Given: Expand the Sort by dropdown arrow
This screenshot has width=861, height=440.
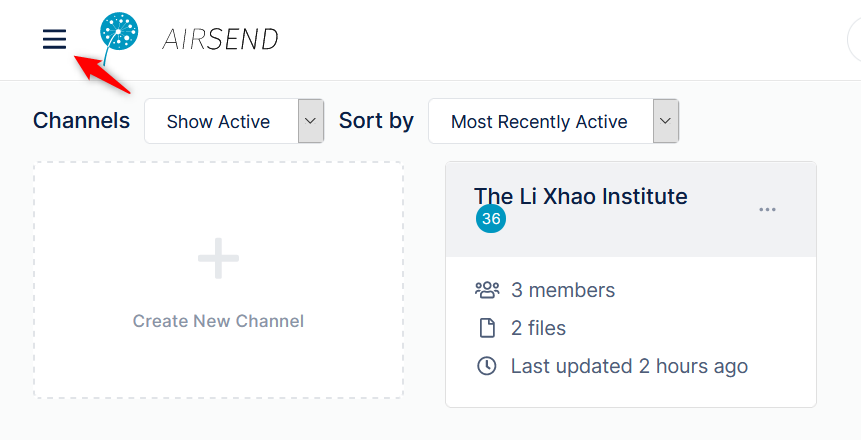Looking at the screenshot, I should tap(666, 121).
